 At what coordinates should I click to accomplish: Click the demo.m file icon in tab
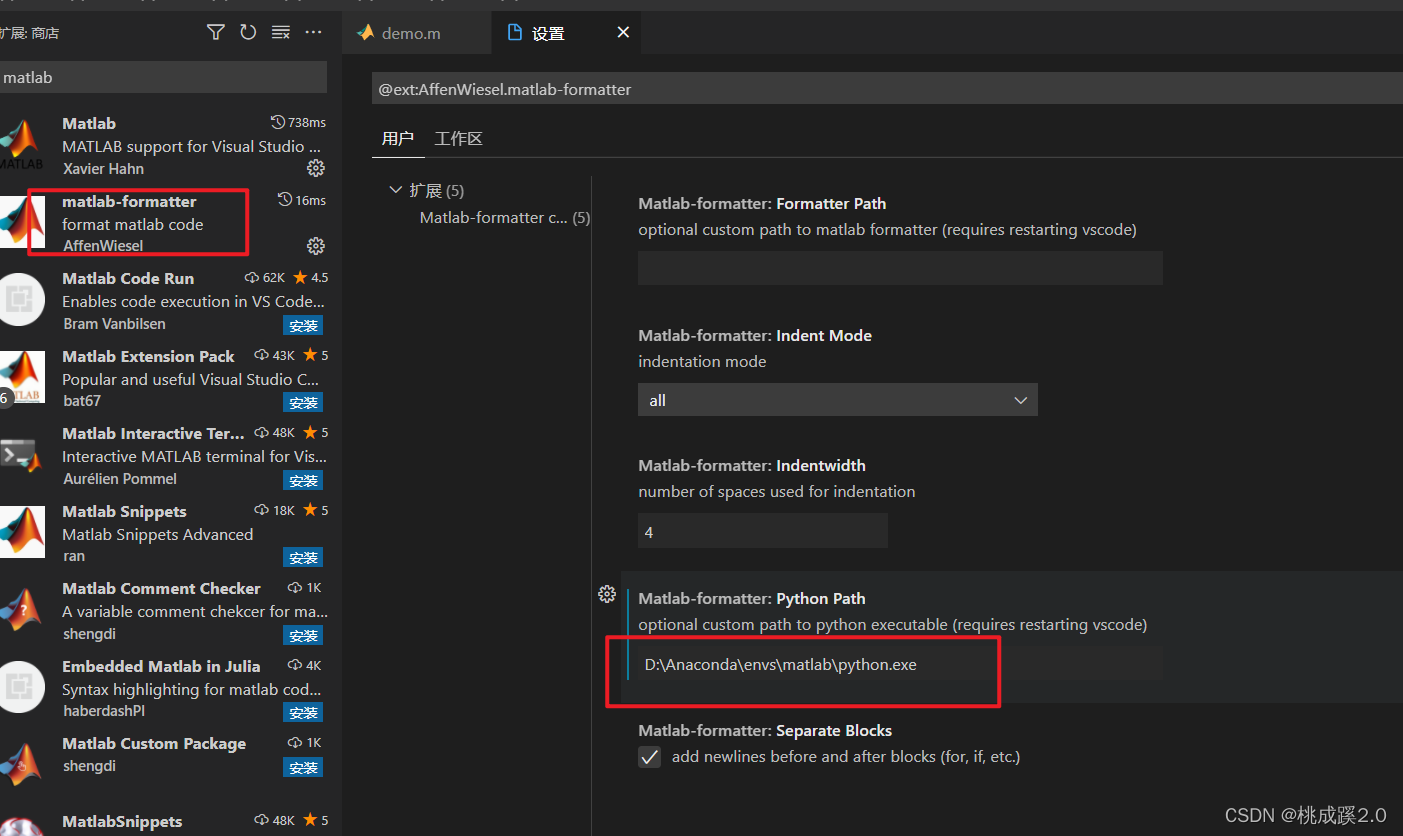[x=364, y=33]
